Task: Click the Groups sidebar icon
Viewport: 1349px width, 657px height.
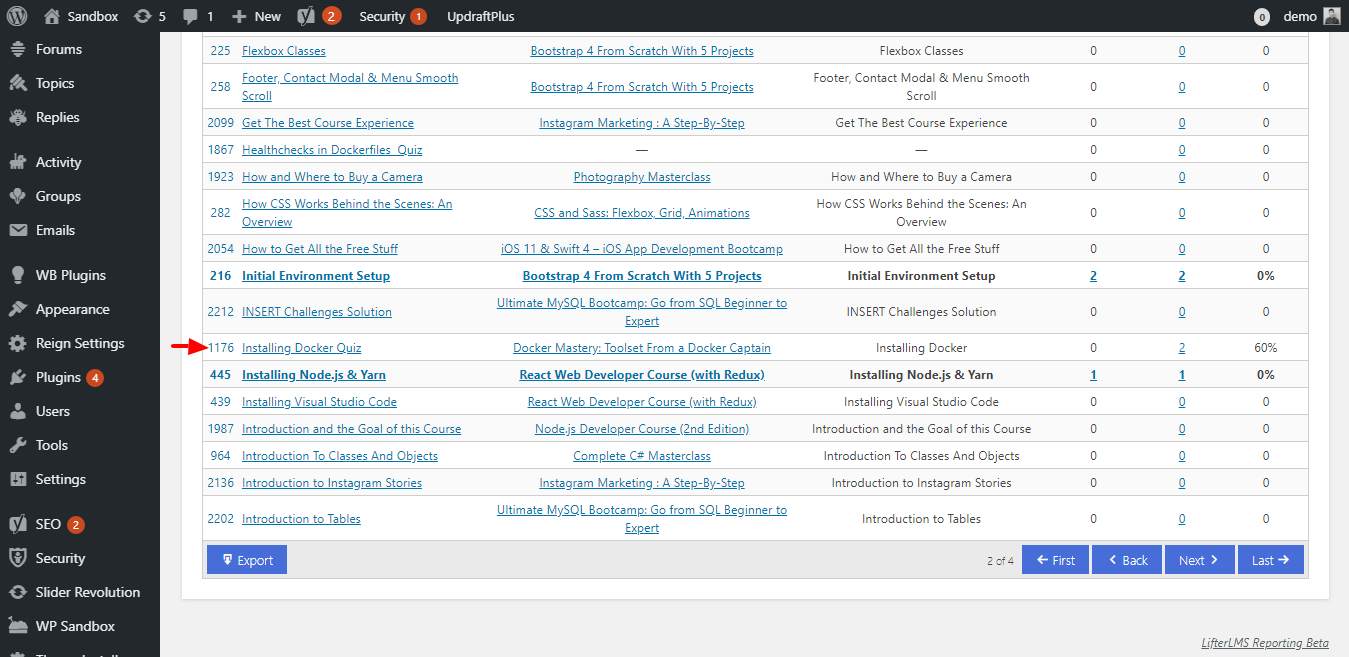Action: (17, 196)
